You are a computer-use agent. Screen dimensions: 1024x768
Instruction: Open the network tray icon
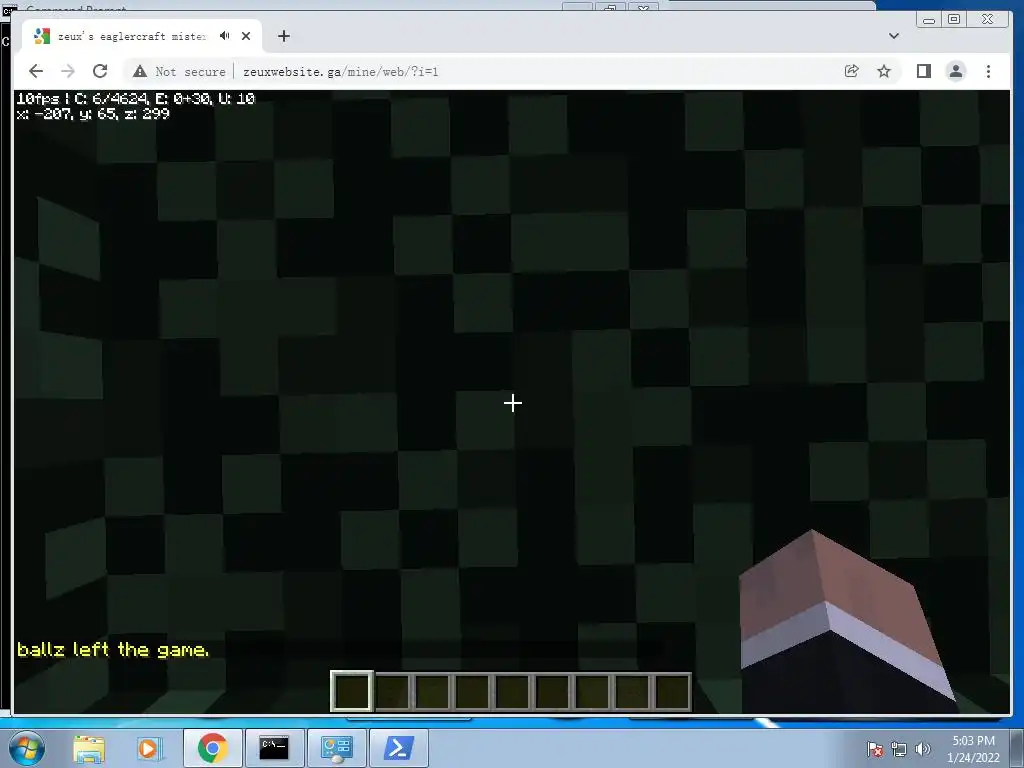(899, 749)
